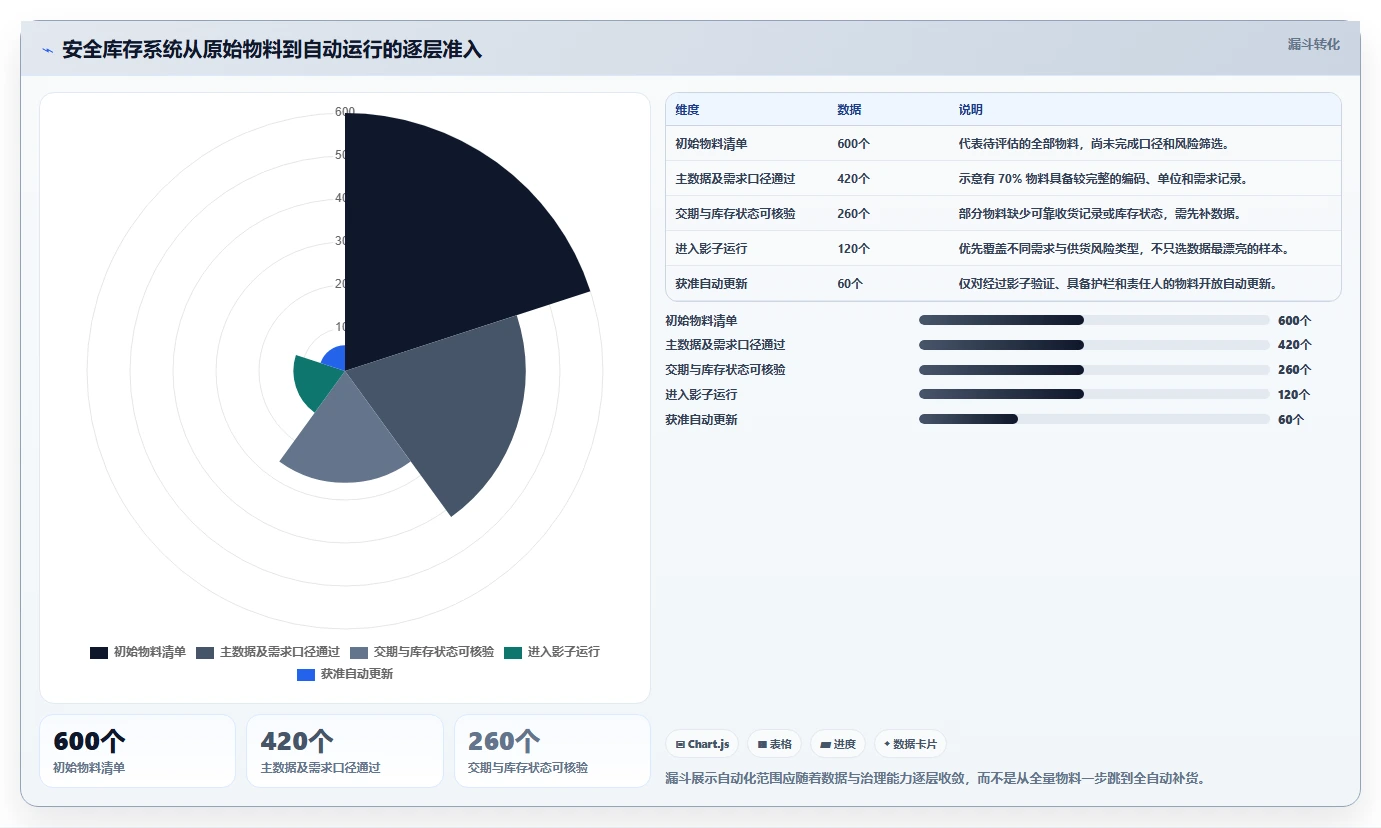Image resolution: width=1381 pixels, height=828 pixels.
Task: Click the 获准自动更新 progress bar
Action: click(1094, 419)
